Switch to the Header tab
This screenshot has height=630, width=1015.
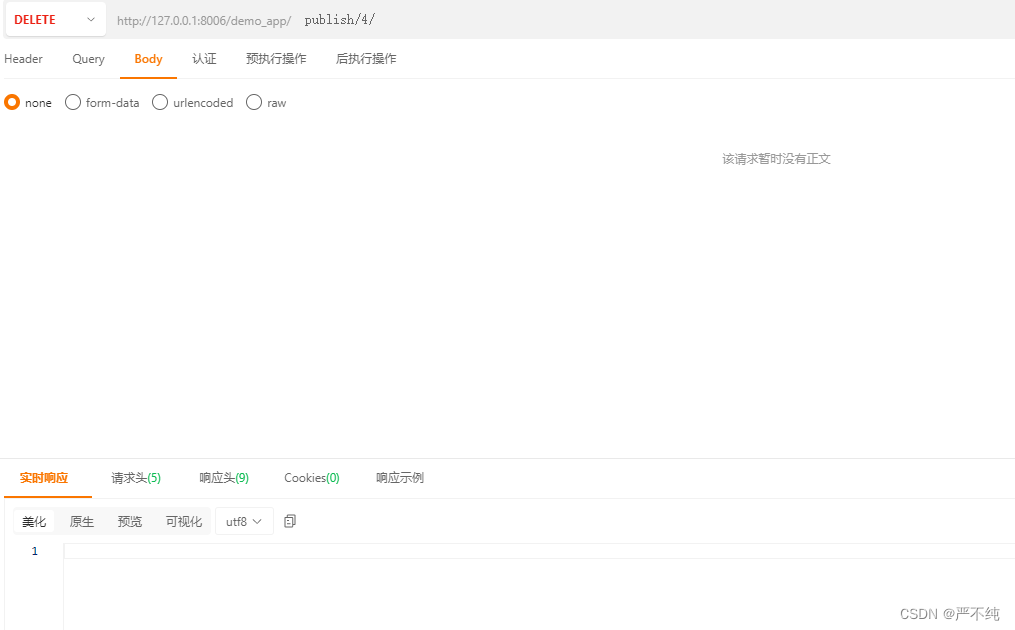[x=23, y=58]
